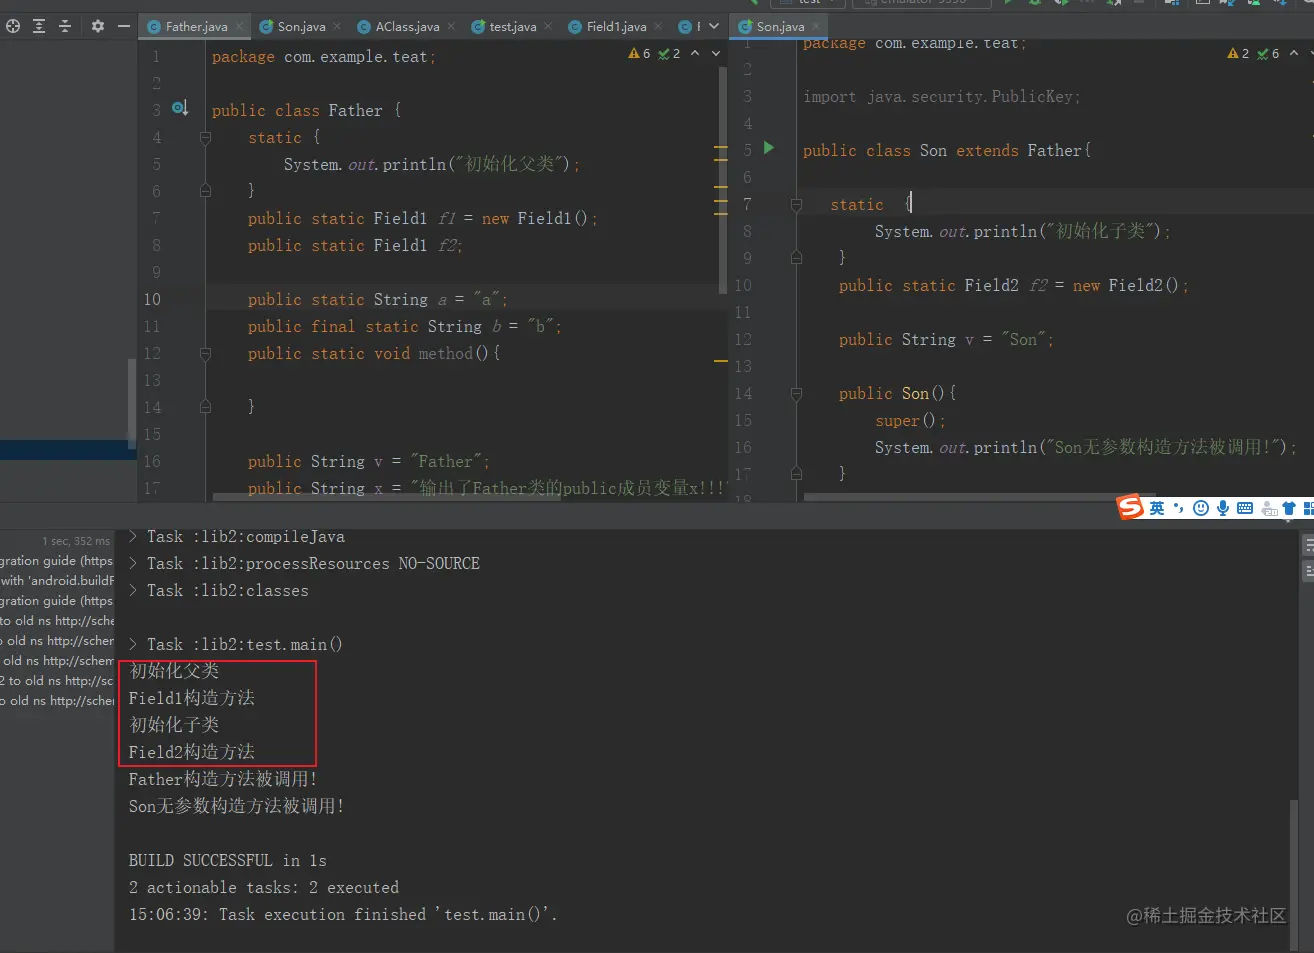Expand Task :lib2:classes output
This screenshot has width=1314, height=953.
(x=133, y=591)
